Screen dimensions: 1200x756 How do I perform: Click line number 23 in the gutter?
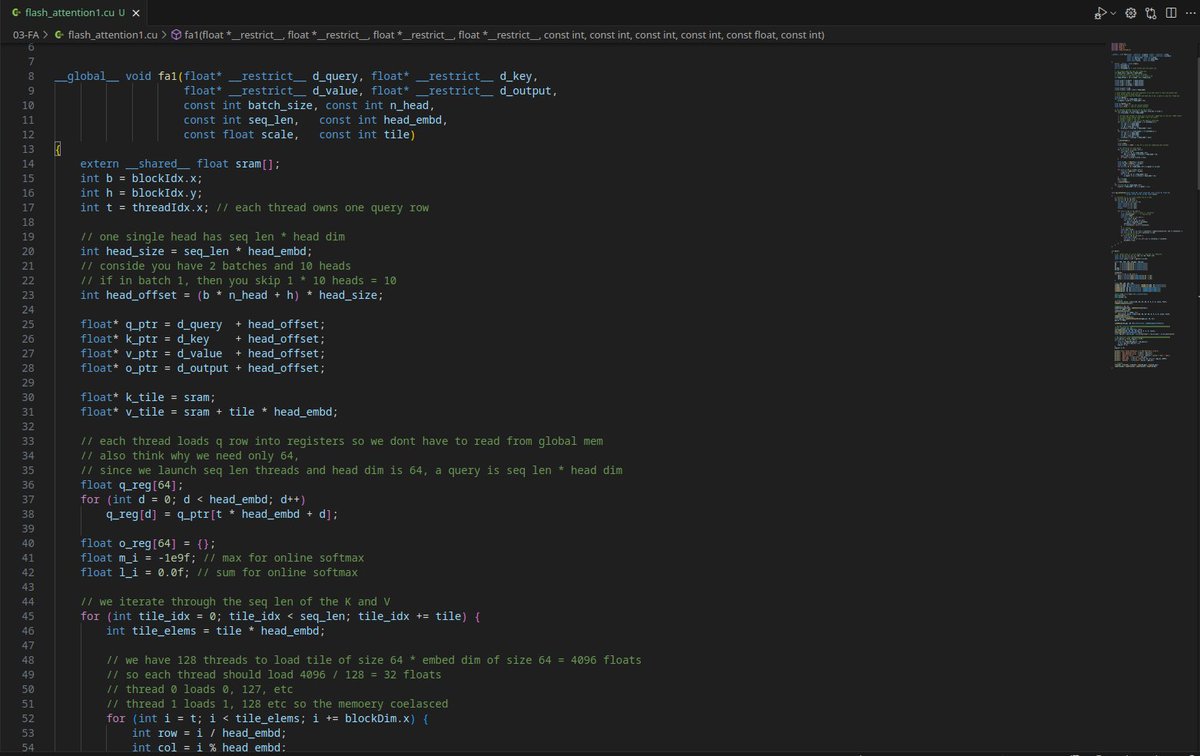pyautogui.click(x=28, y=295)
